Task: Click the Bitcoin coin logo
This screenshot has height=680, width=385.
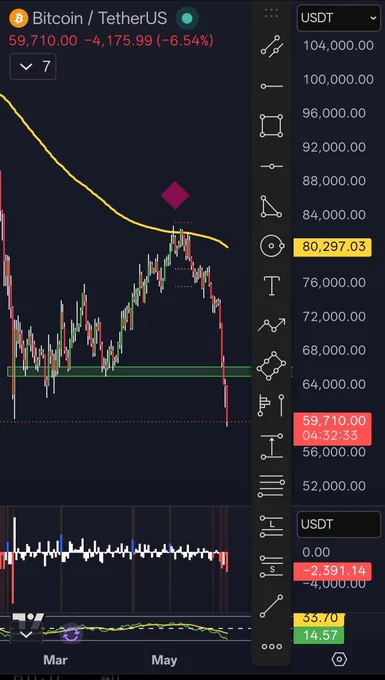Action: coord(18,18)
